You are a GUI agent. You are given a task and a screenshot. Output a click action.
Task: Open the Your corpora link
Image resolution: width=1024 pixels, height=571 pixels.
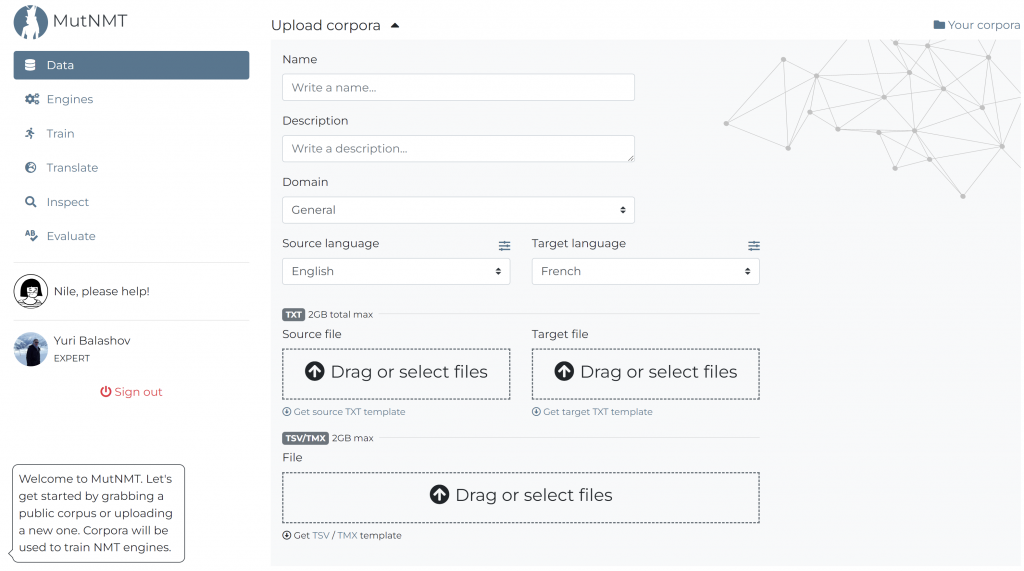[976, 25]
